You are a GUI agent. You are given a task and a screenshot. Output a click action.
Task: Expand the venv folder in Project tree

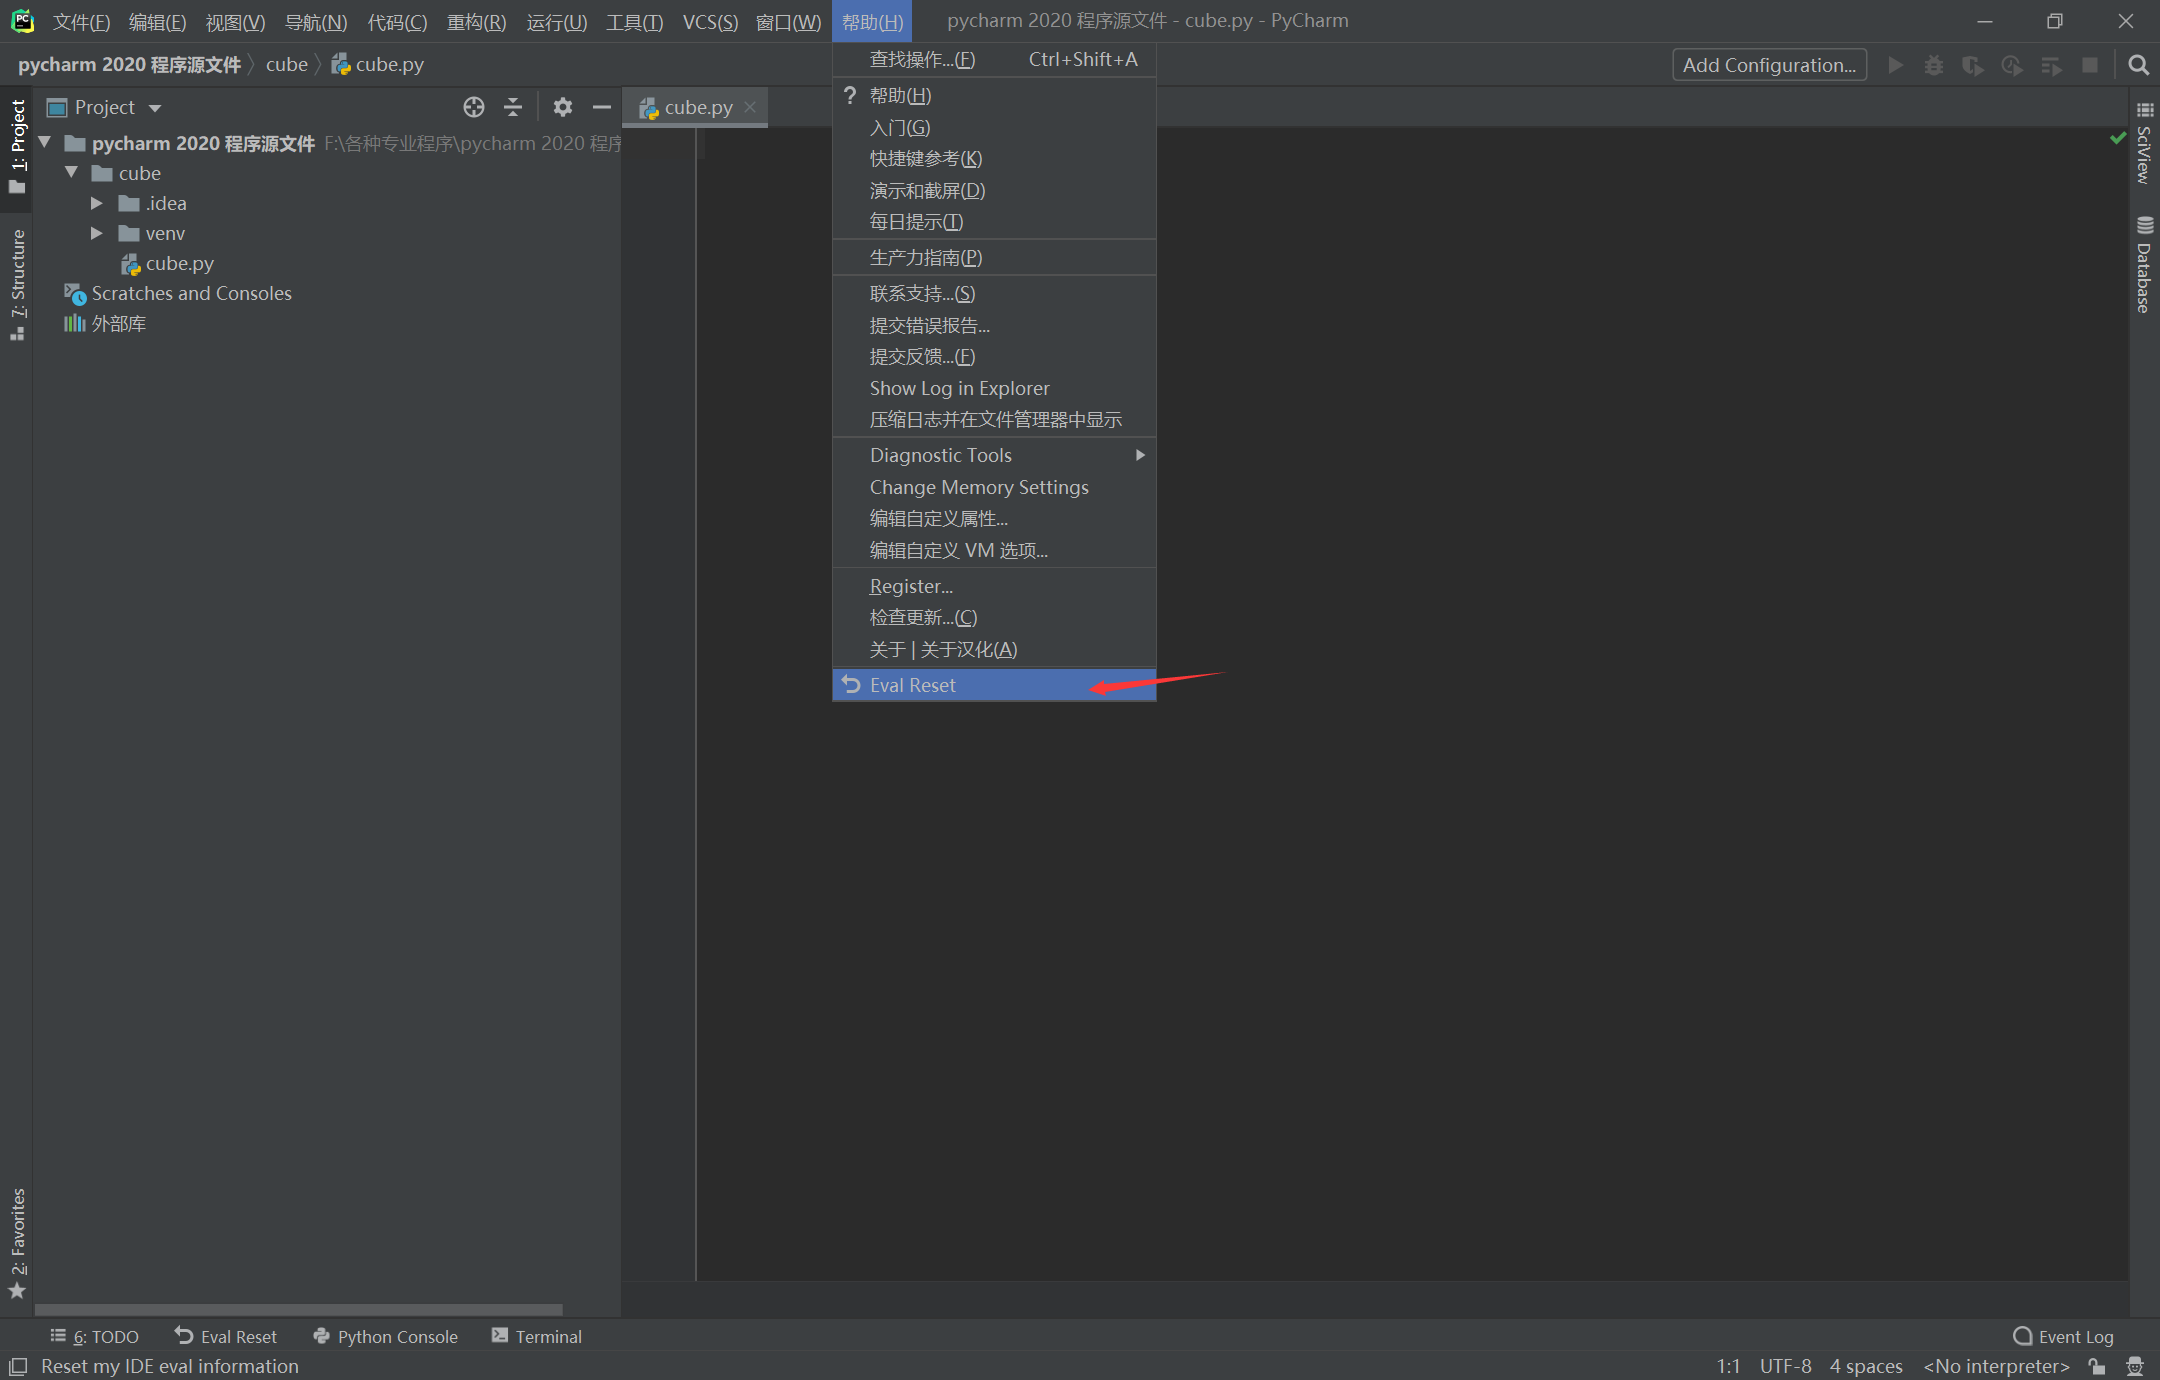click(96, 233)
